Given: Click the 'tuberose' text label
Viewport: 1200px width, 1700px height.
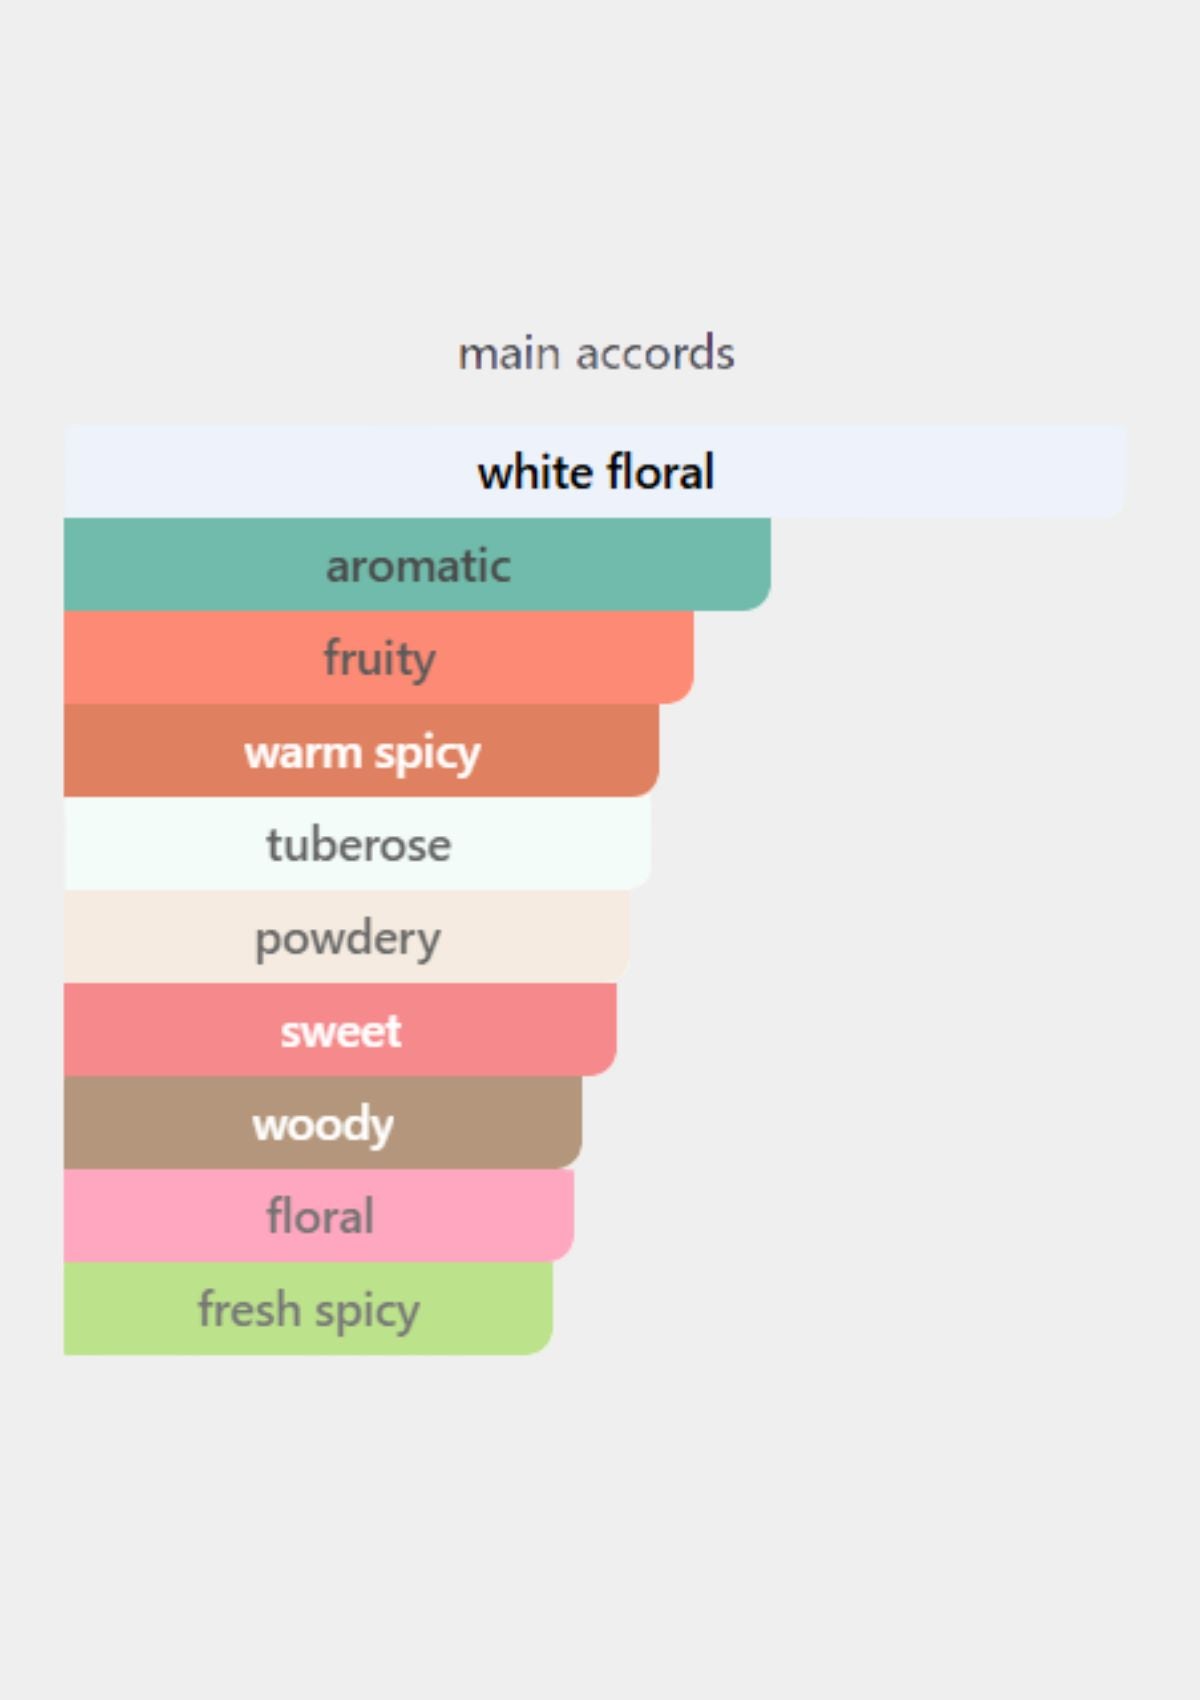Looking at the screenshot, I should pyautogui.click(x=358, y=845).
